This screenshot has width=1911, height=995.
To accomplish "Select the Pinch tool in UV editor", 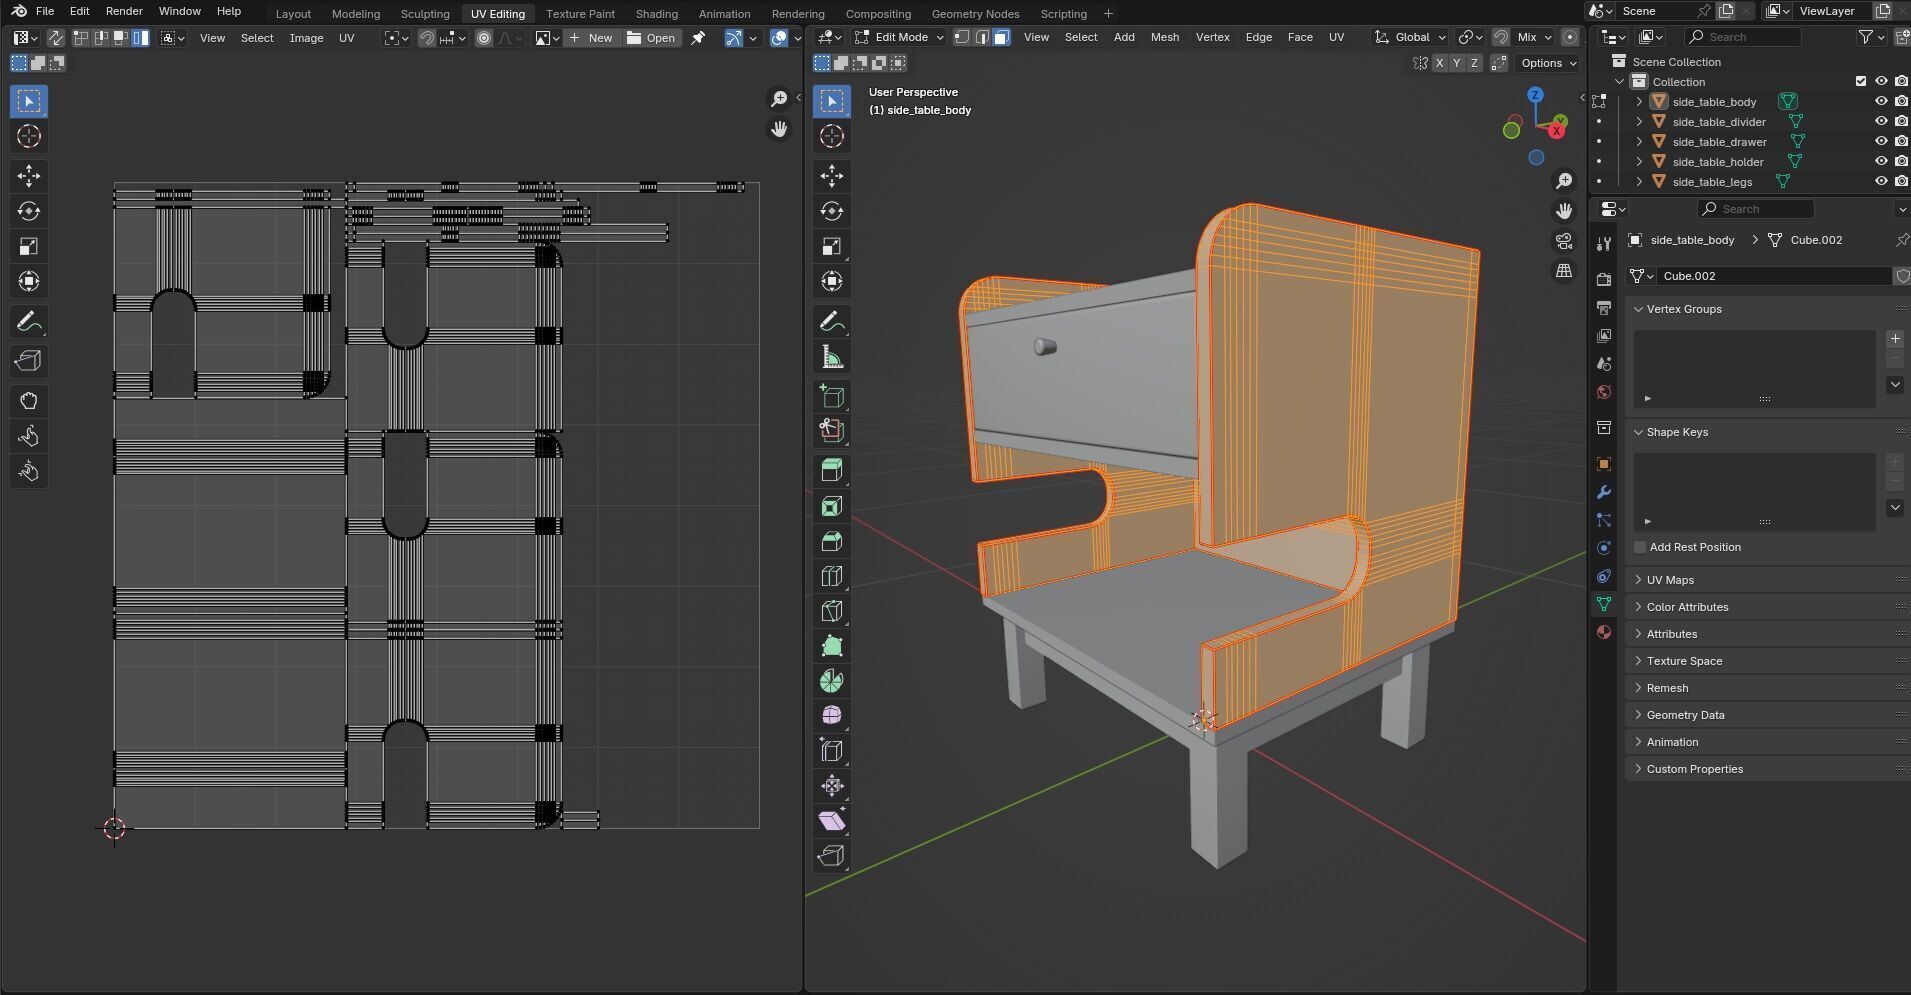I will [29, 471].
